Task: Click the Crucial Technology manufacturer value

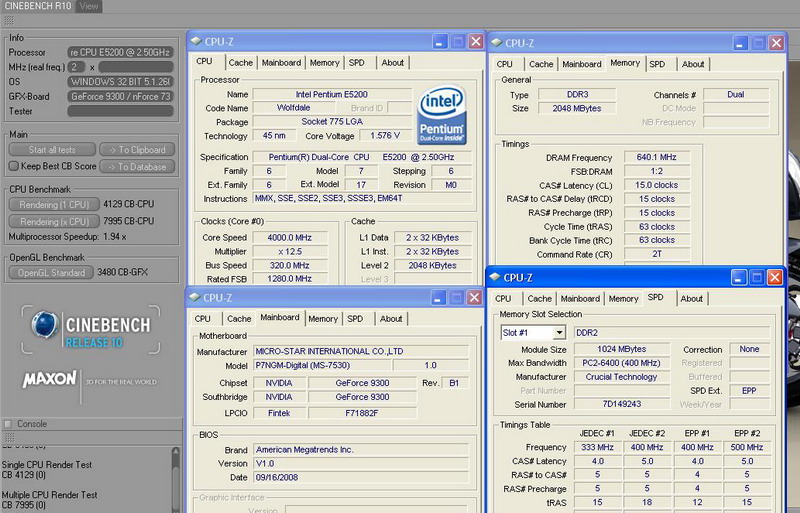Action: [621, 377]
